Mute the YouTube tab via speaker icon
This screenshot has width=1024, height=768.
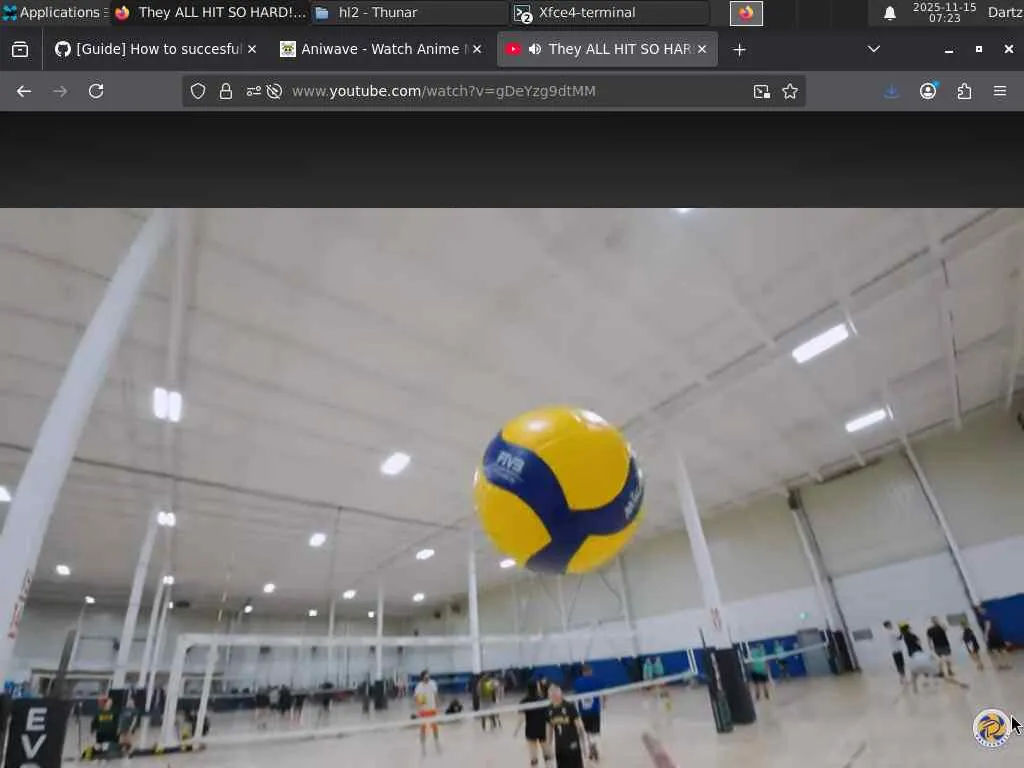(x=535, y=49)
